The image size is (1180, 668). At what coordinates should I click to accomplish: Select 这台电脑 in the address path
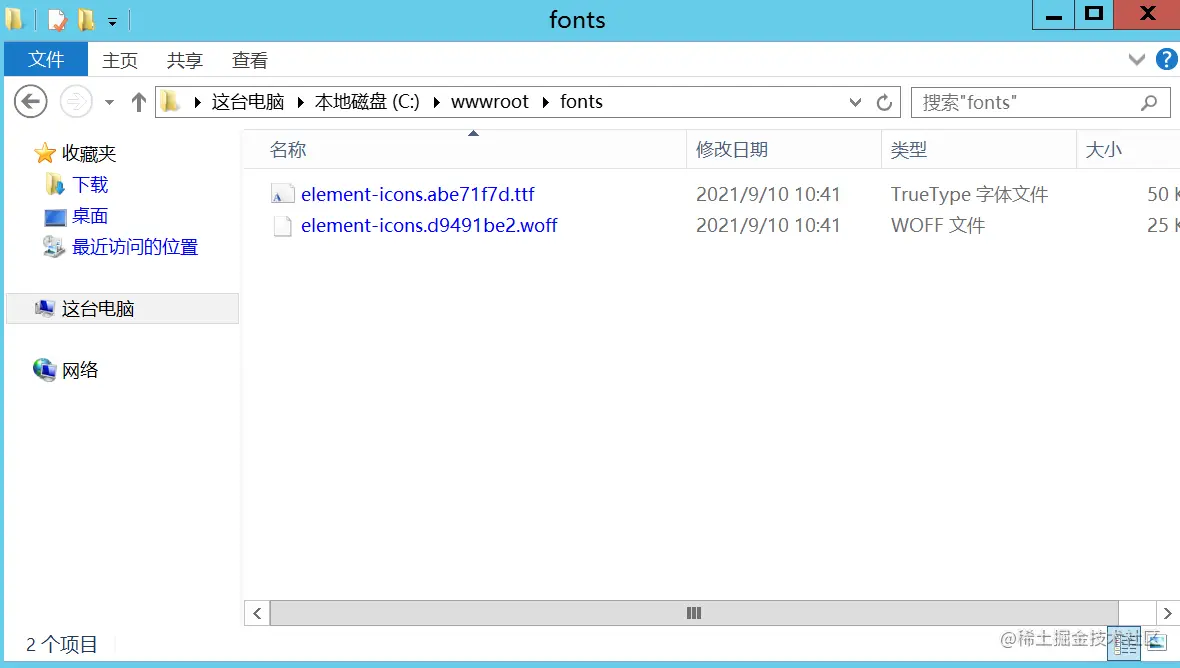pos(248,102)
